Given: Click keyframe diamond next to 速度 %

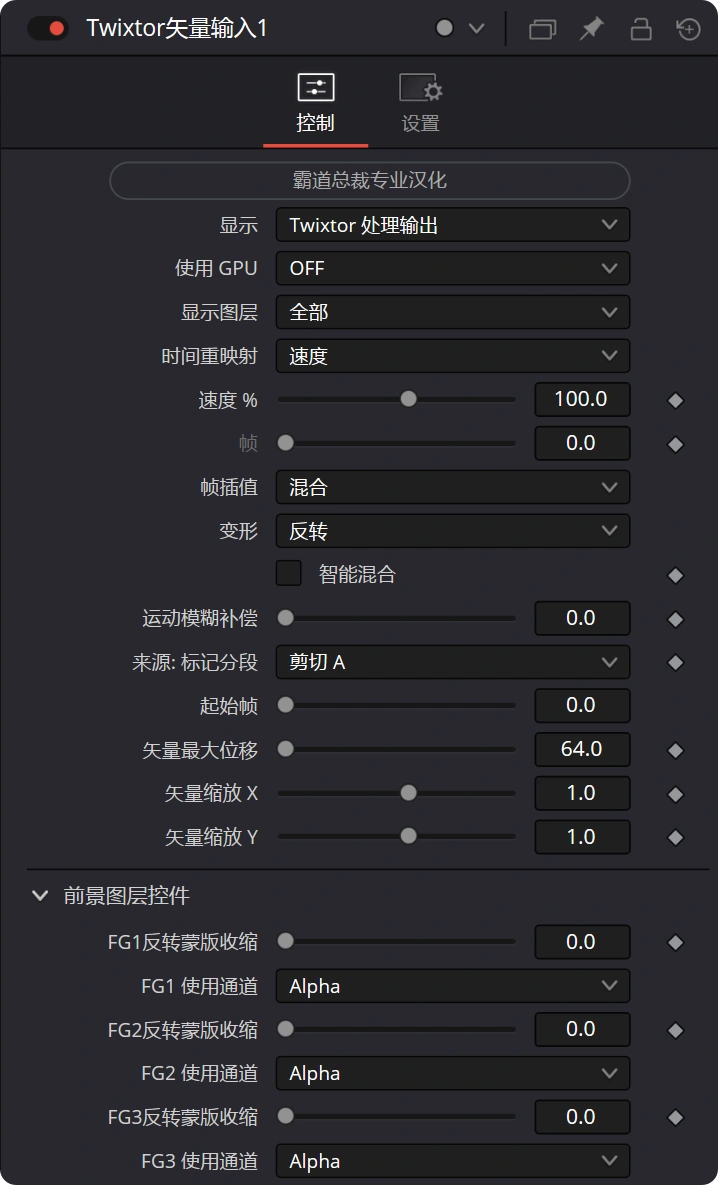Looking at the screenshot, I should point(676,401).
